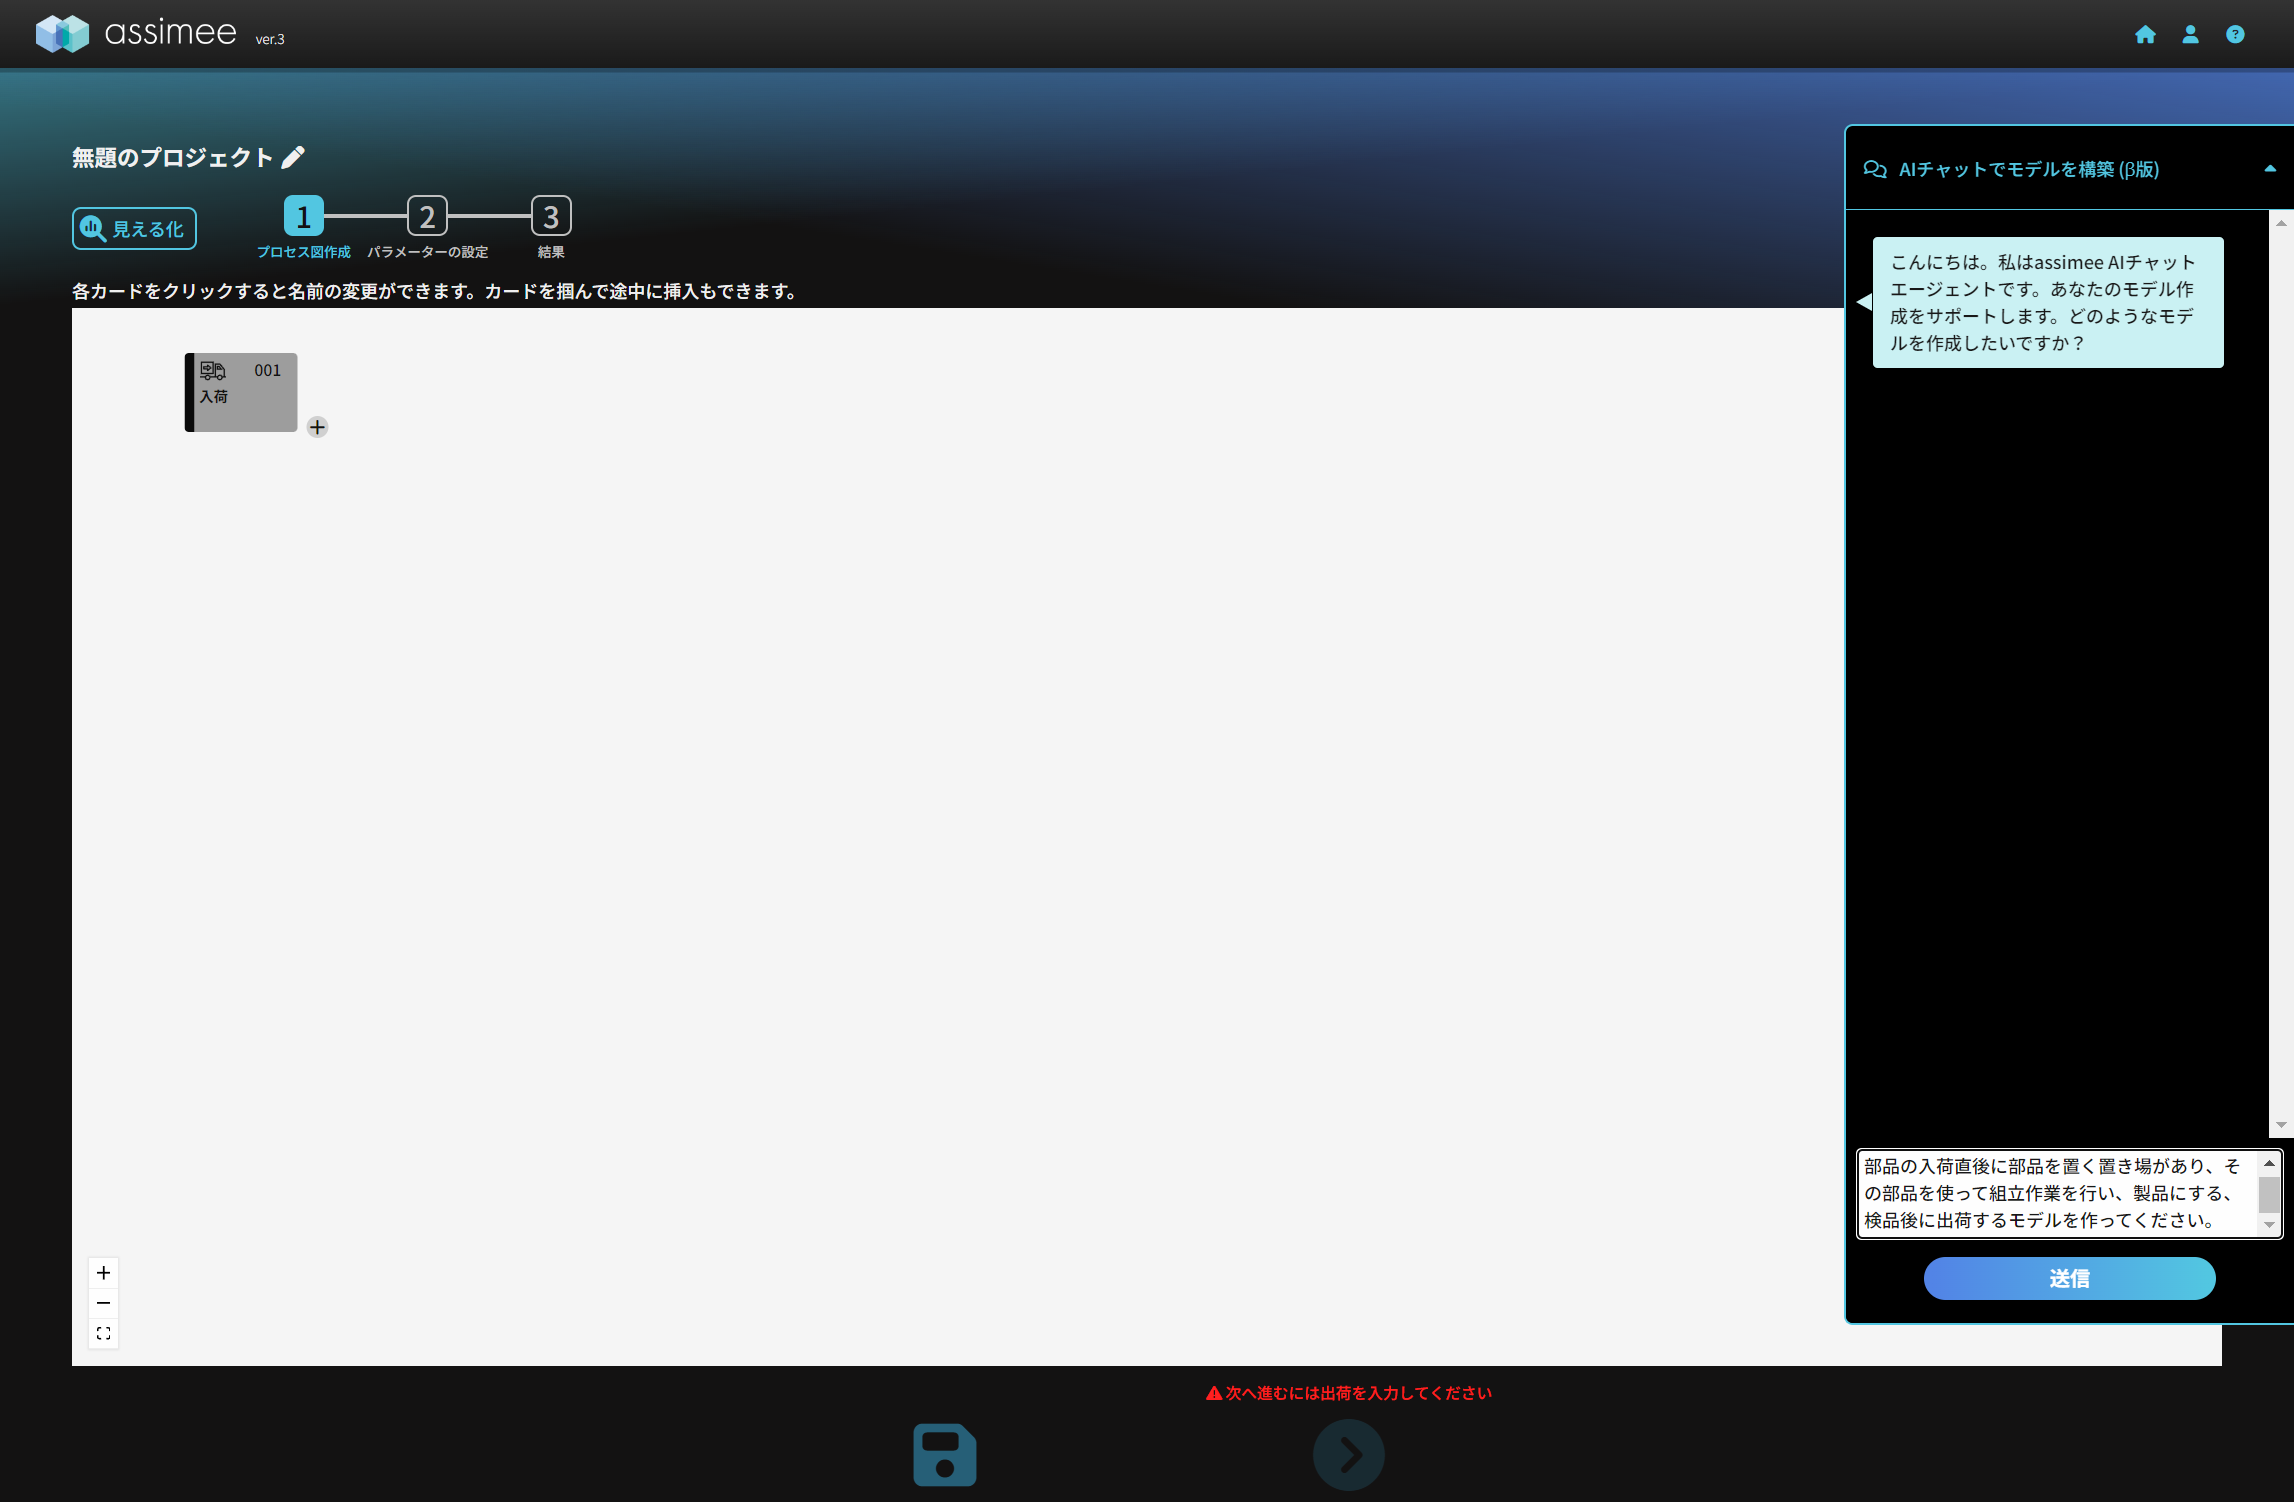
Task: Open the user account icon
Action: (2190, 35)
